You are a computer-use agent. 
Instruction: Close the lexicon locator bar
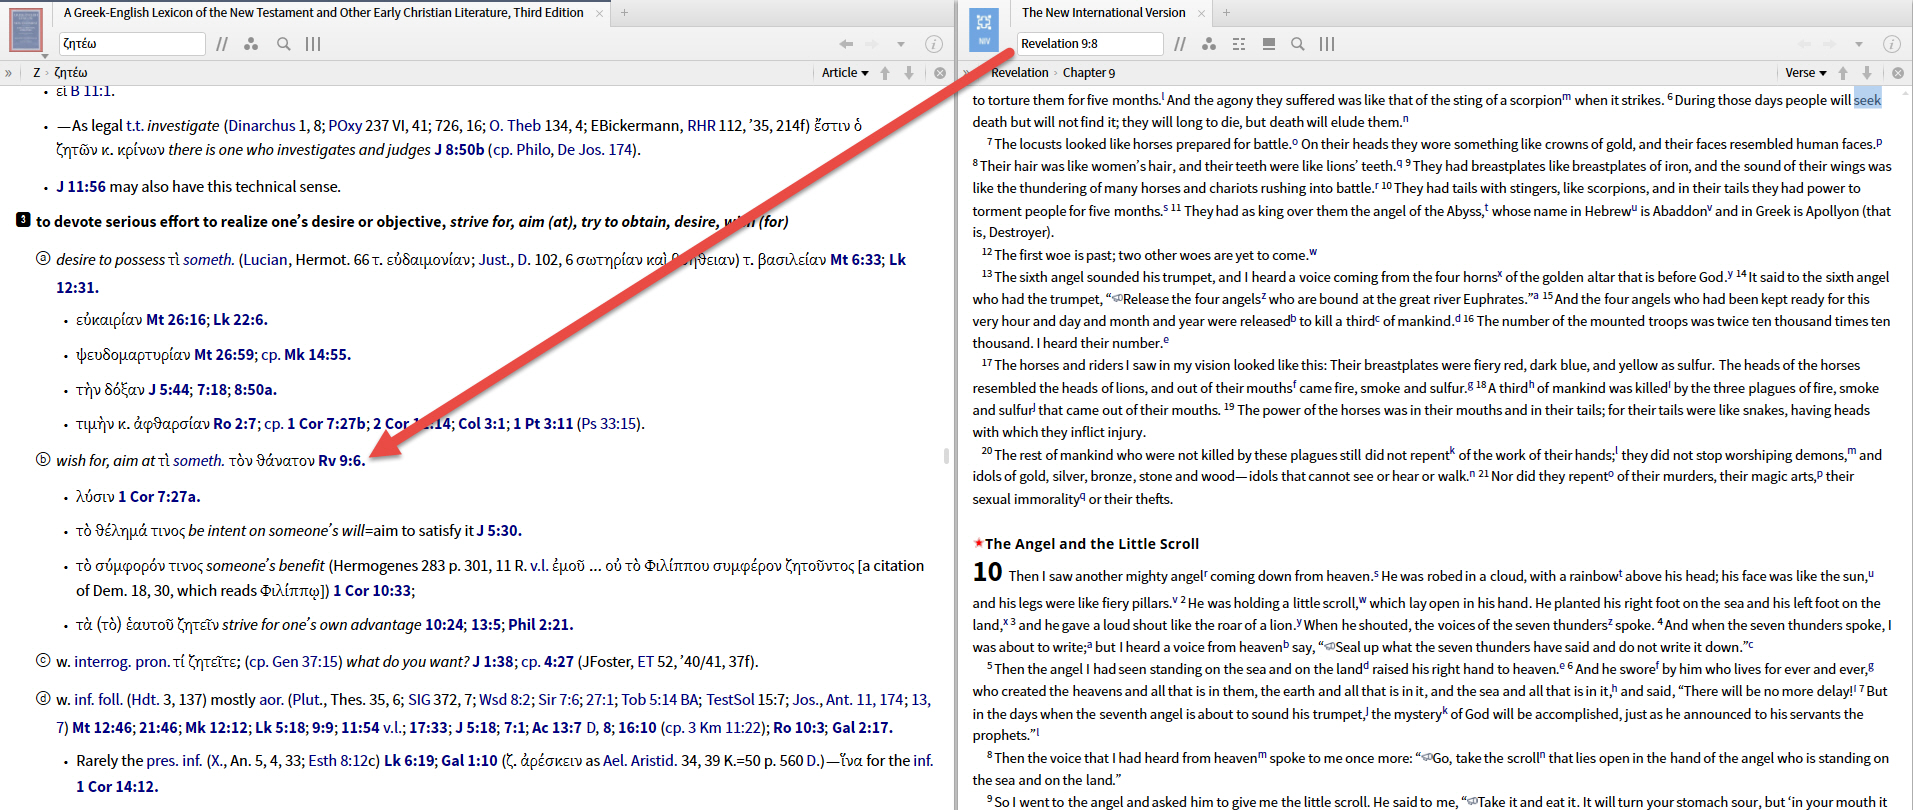coord(940,73)
